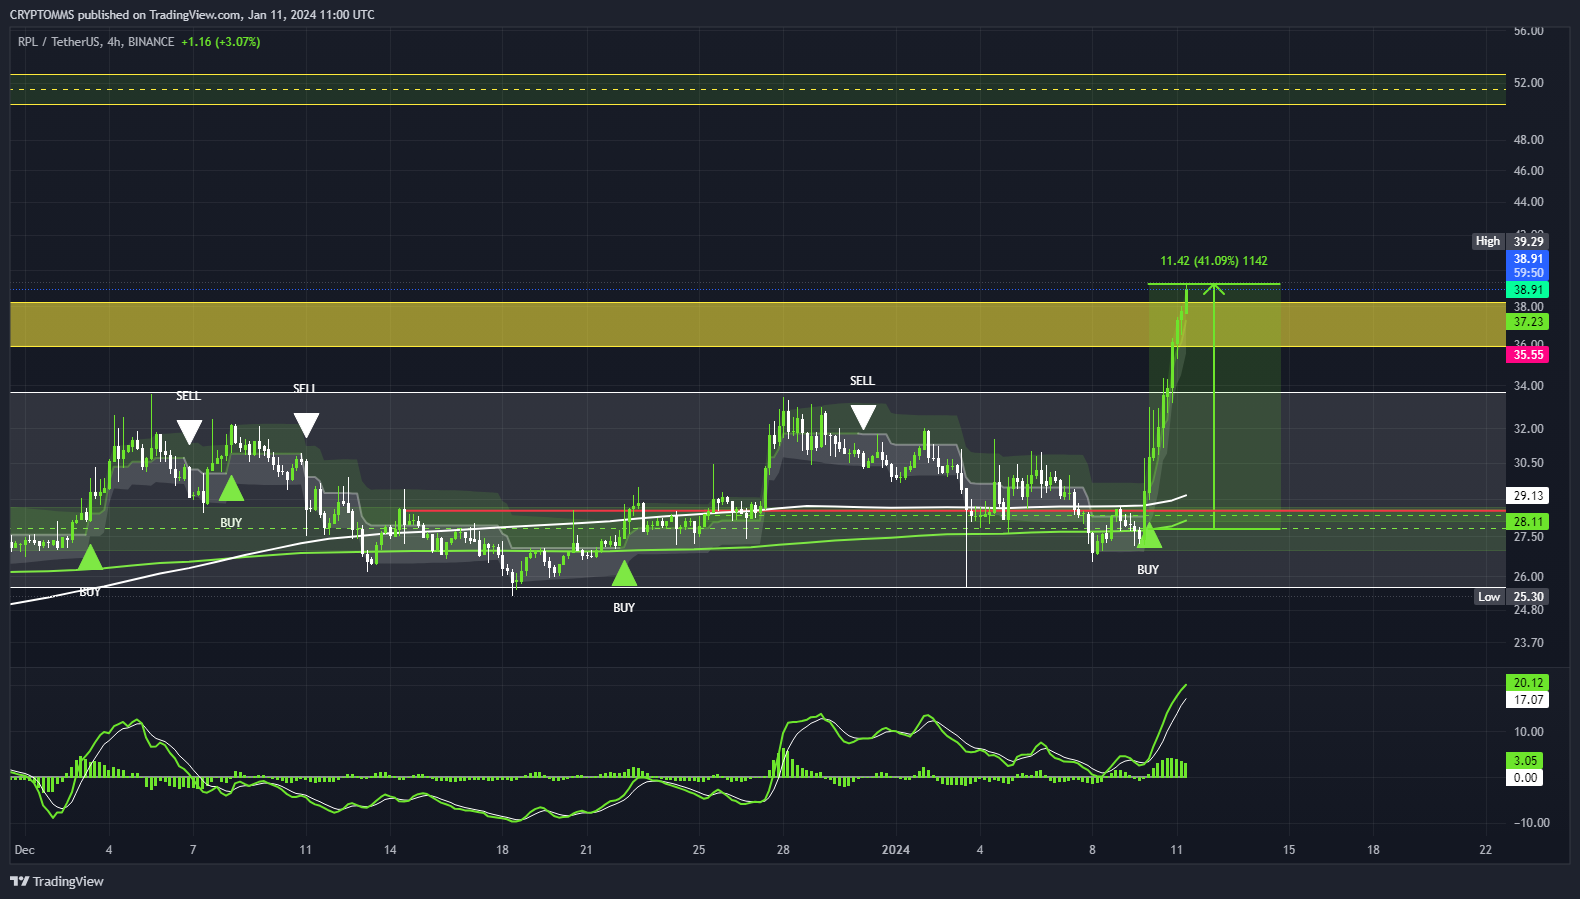The image size is (1580, 899).
Task: Click the 25 date label on time axis
Action: pyautogui.click(x=698, y=850)
